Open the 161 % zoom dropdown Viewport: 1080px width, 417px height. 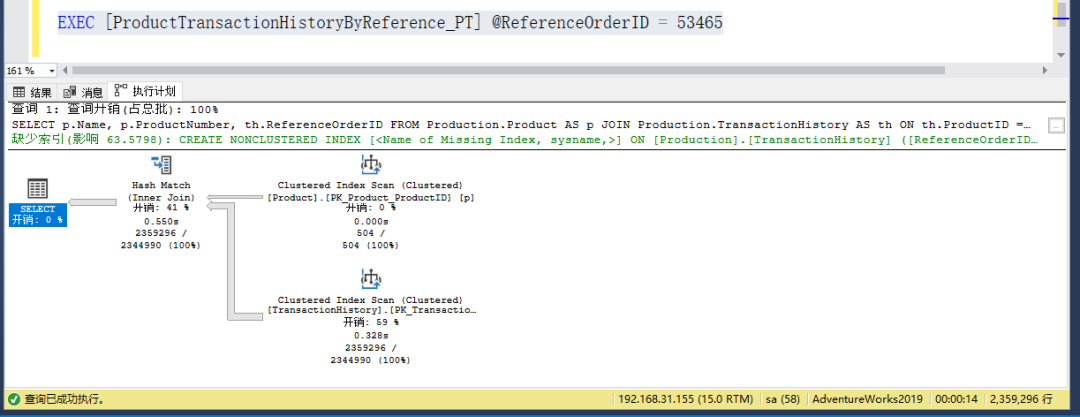[x=52, y=70]
